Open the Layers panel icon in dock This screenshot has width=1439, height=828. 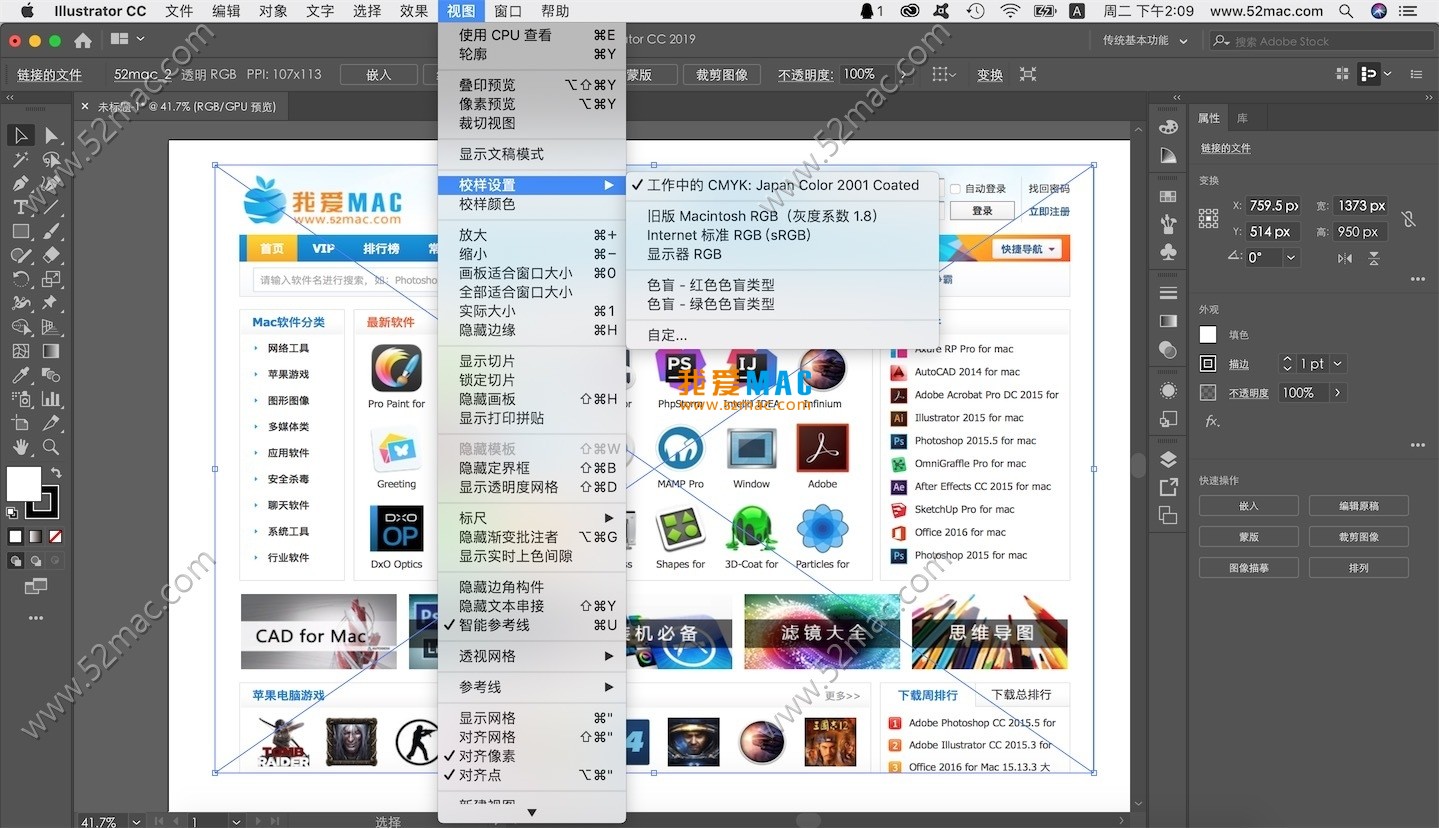point(1168,459)
